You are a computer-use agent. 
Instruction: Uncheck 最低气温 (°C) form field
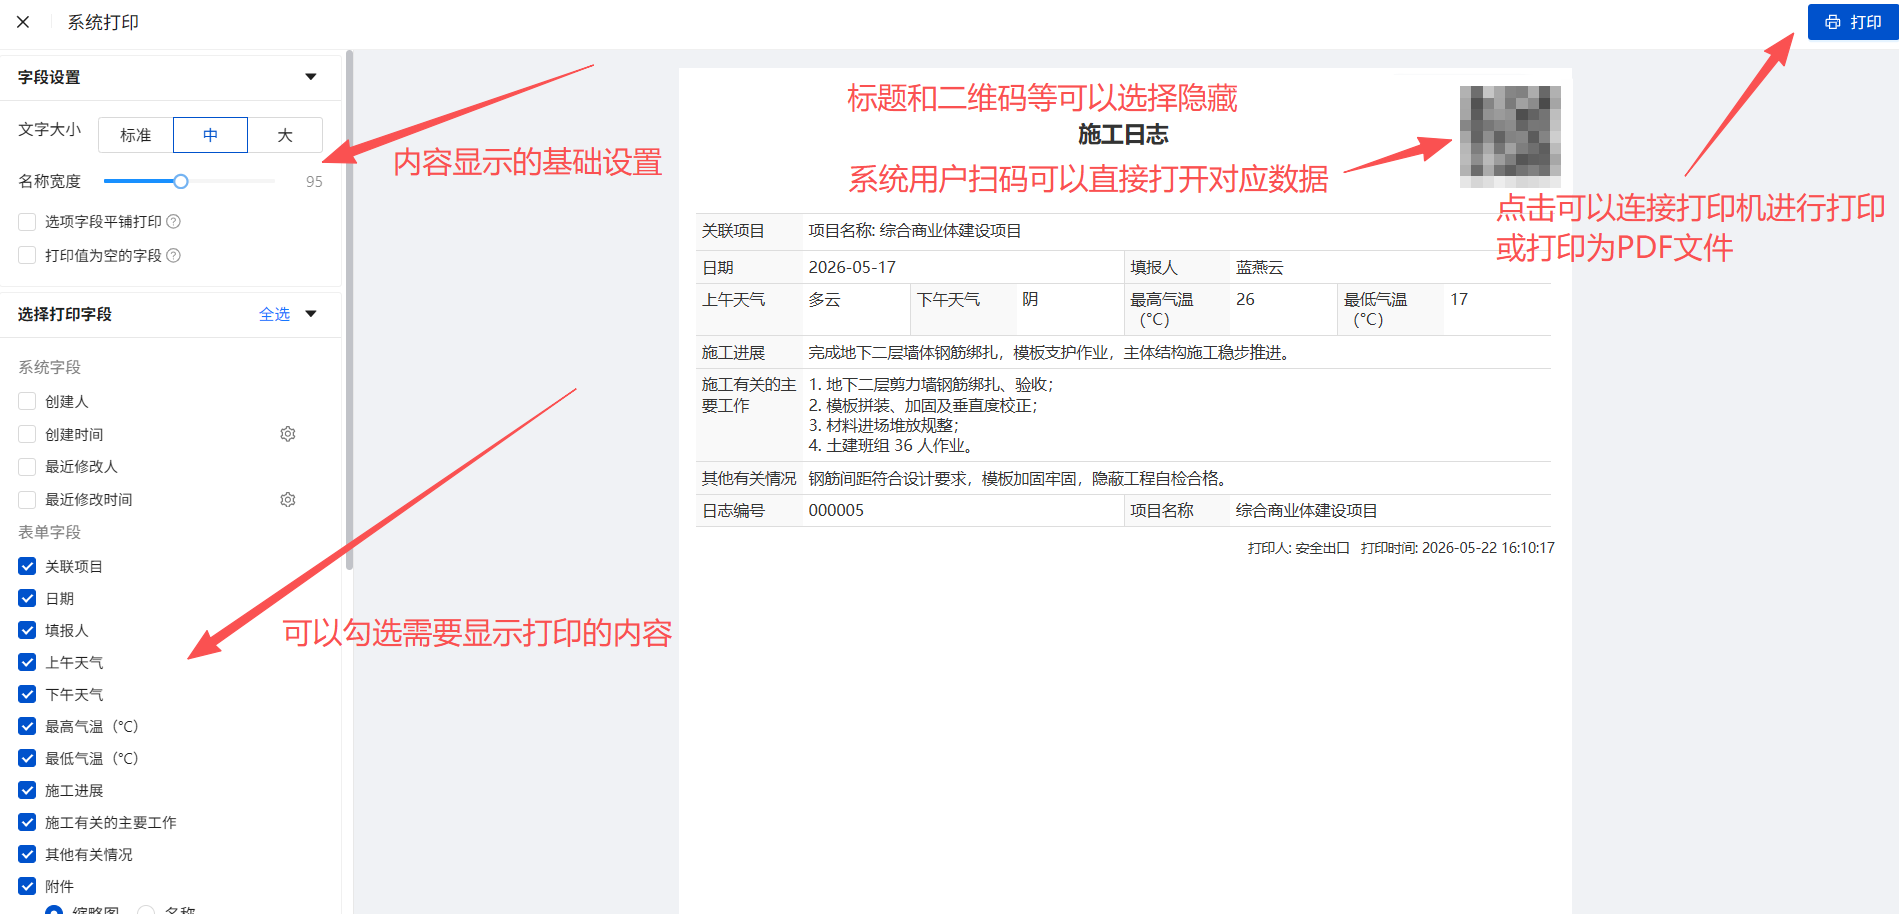[27, 758]
